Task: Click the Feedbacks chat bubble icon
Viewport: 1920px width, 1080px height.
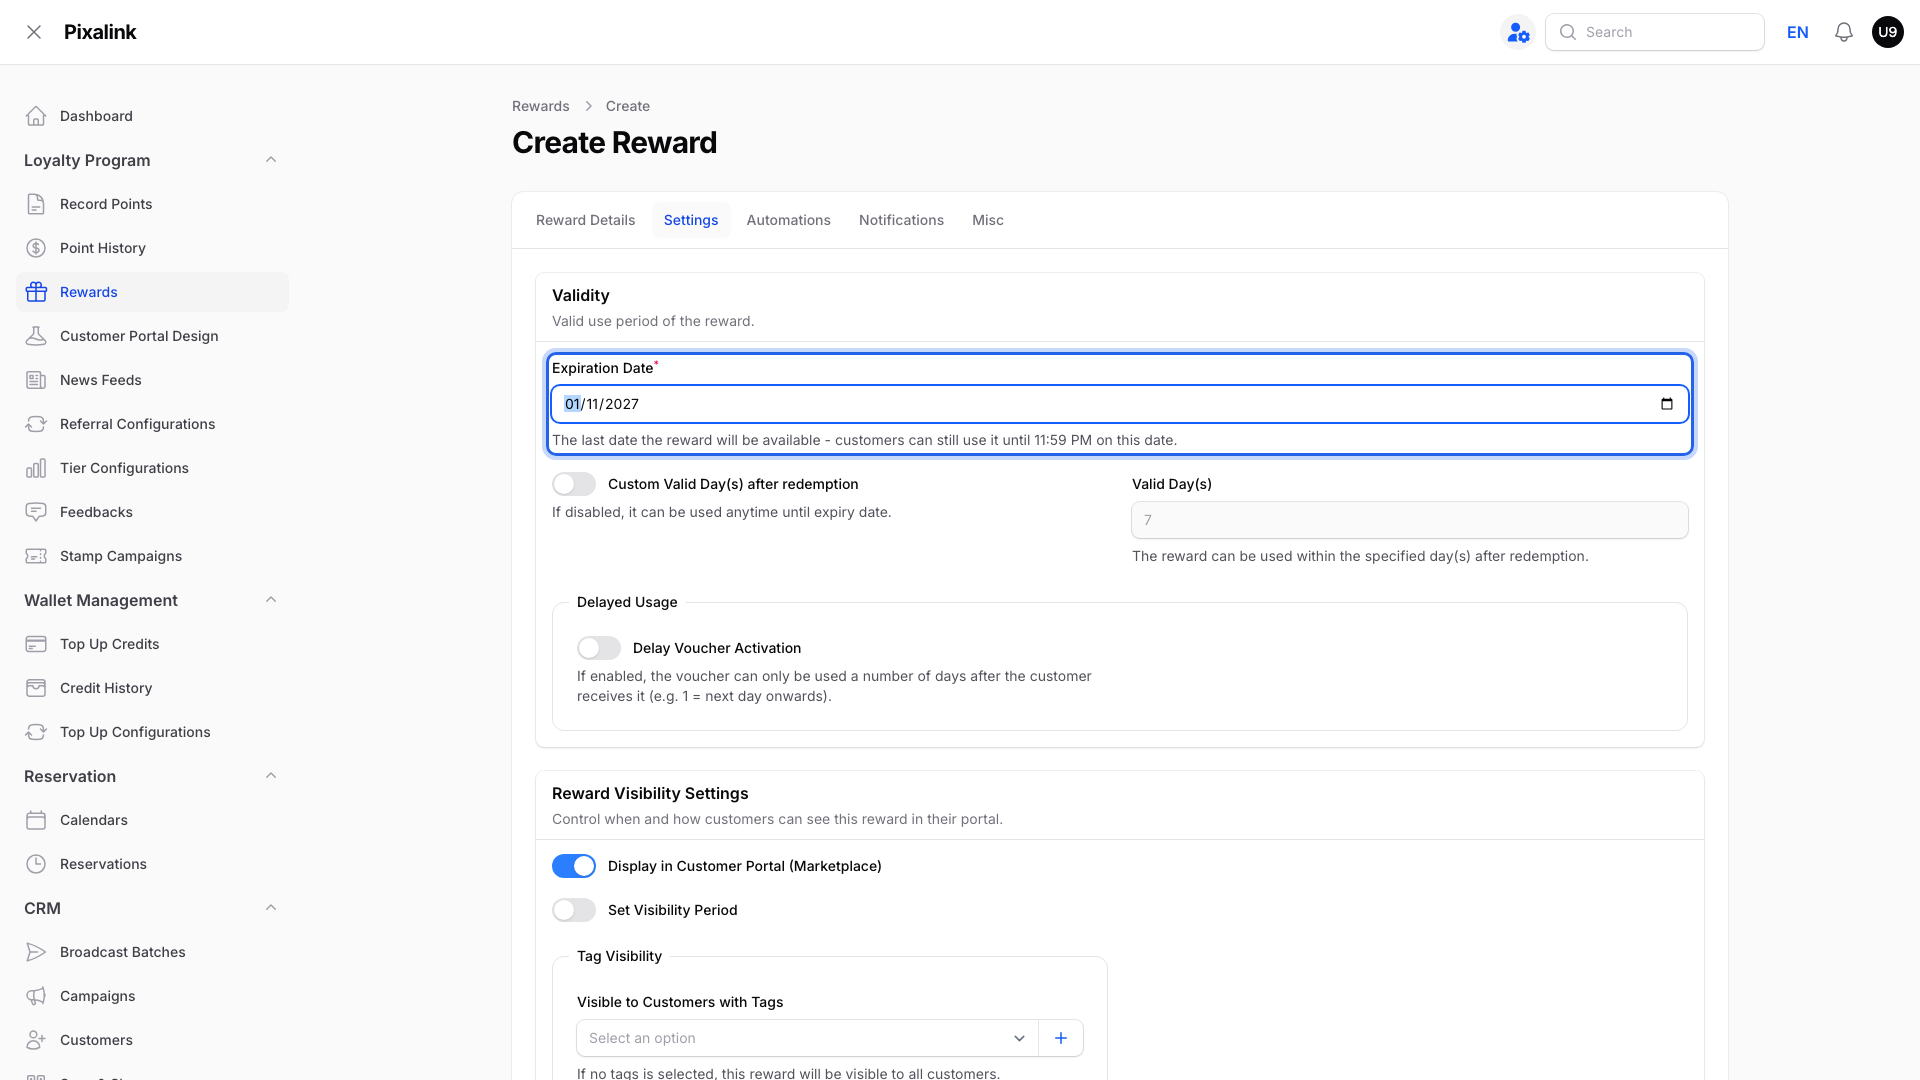Action: click(36, 512)
